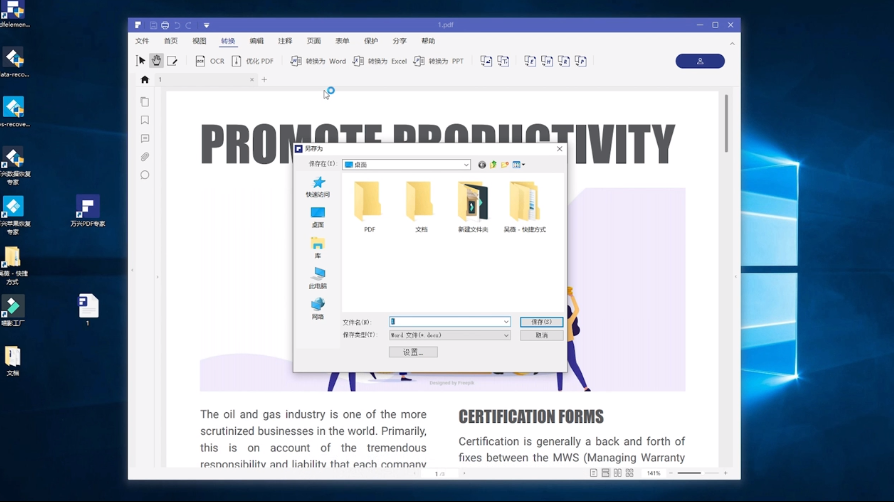Select 库 in the dialog sidebar
Viewport: 894px width, 502px height.
click(318, 248)
